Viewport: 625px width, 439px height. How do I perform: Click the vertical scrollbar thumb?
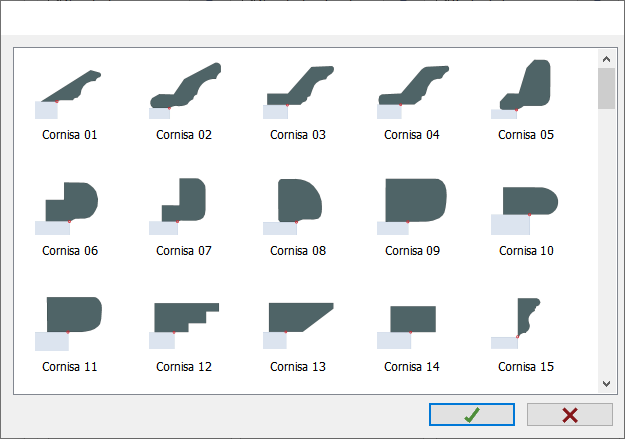pyautogui.click(x=606, y=89)
